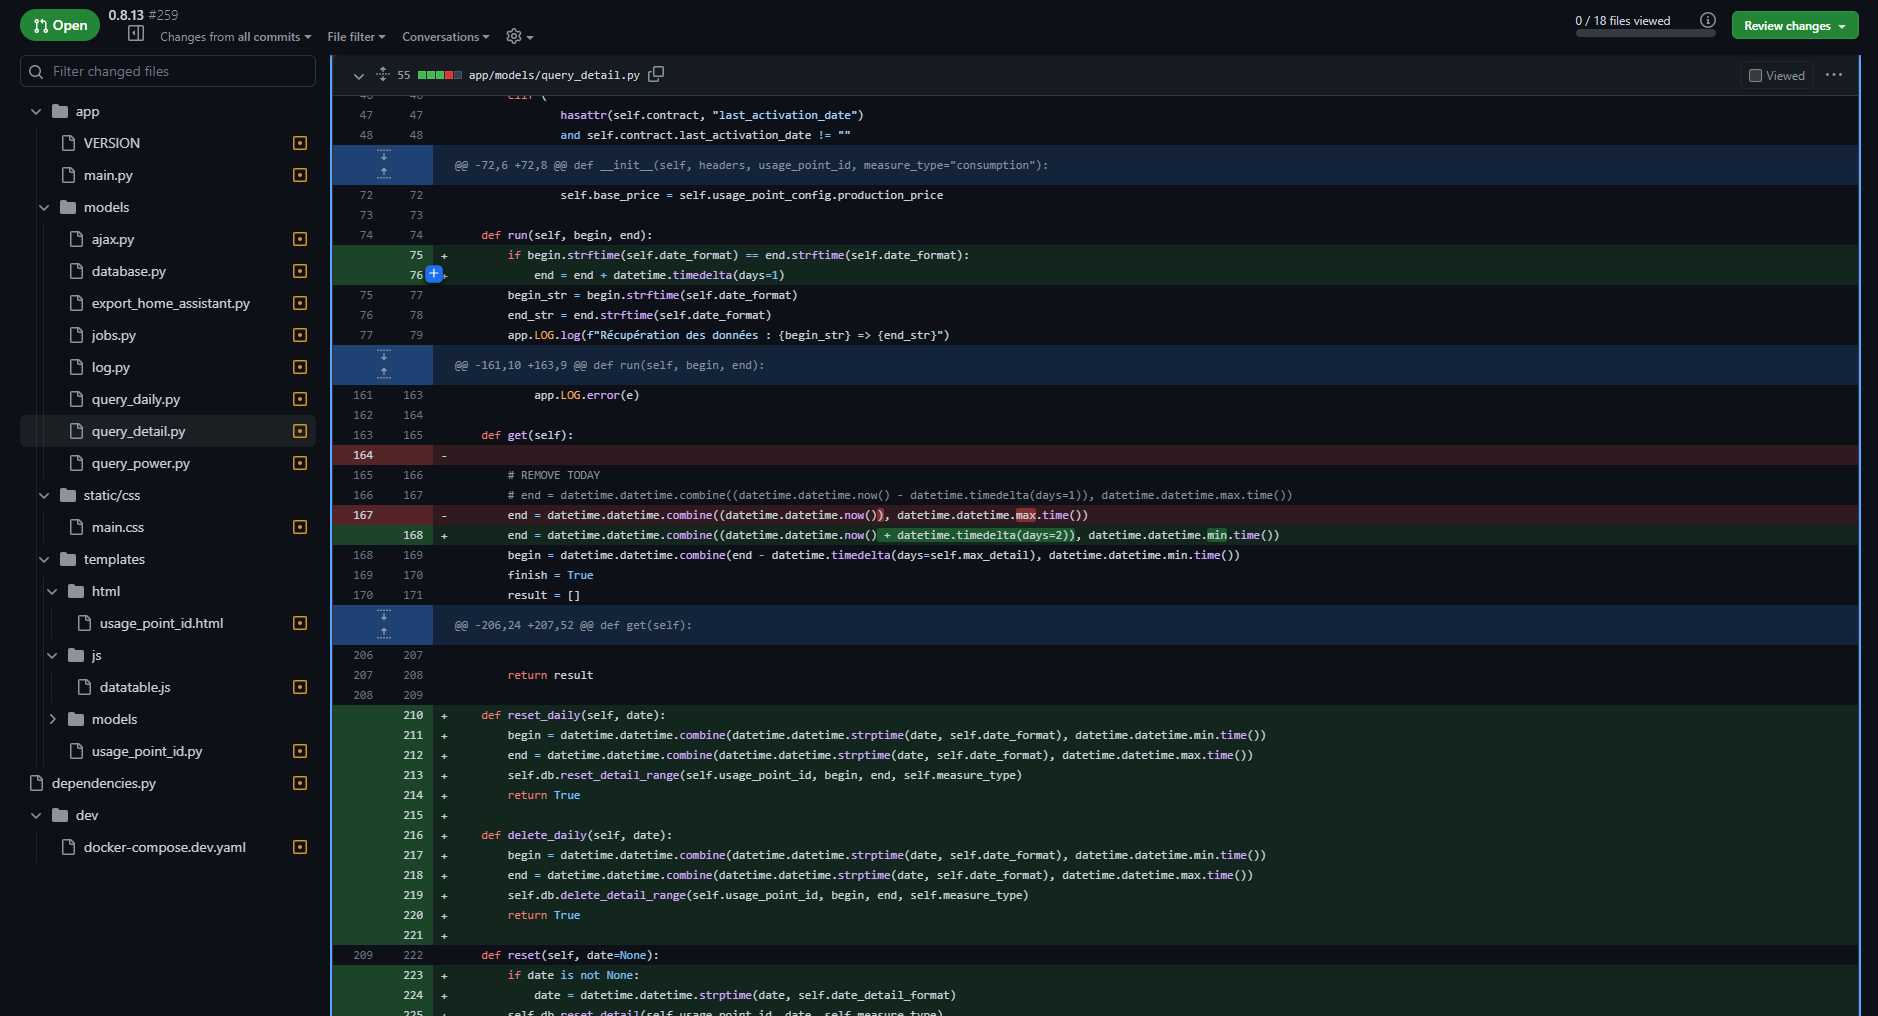Toggle viewed status for docker-compose.dev.yaml
This screenshot has width=1878, height=1016.
pos(299,847)
